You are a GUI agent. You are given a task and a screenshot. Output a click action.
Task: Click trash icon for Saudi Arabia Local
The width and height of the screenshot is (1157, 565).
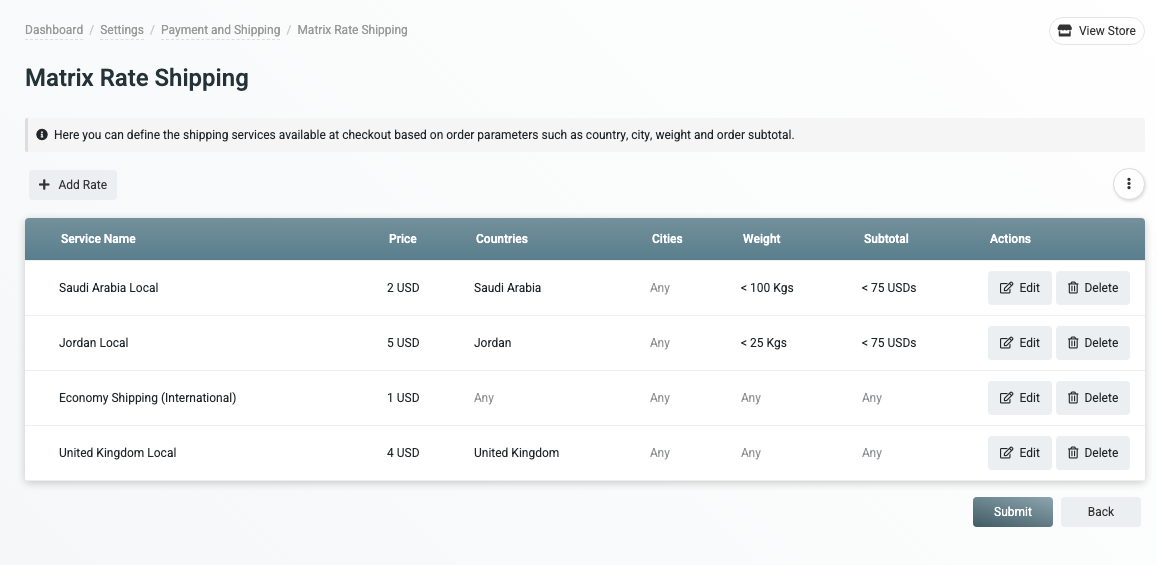tap(1073, 288)
